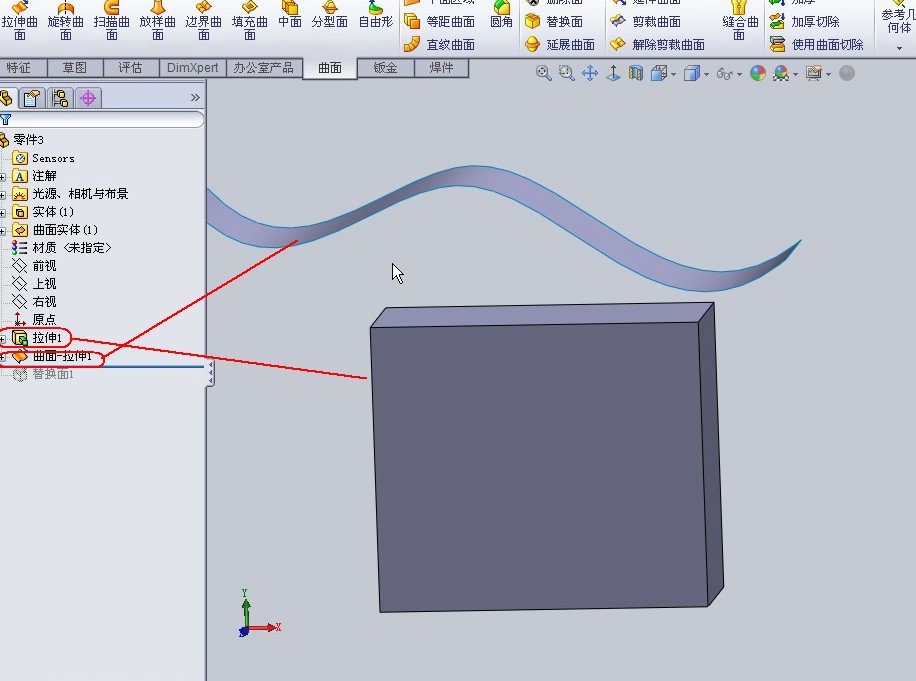Activate the yellow Section View icon
Viewport: 916px width, 681px height.
636,73
